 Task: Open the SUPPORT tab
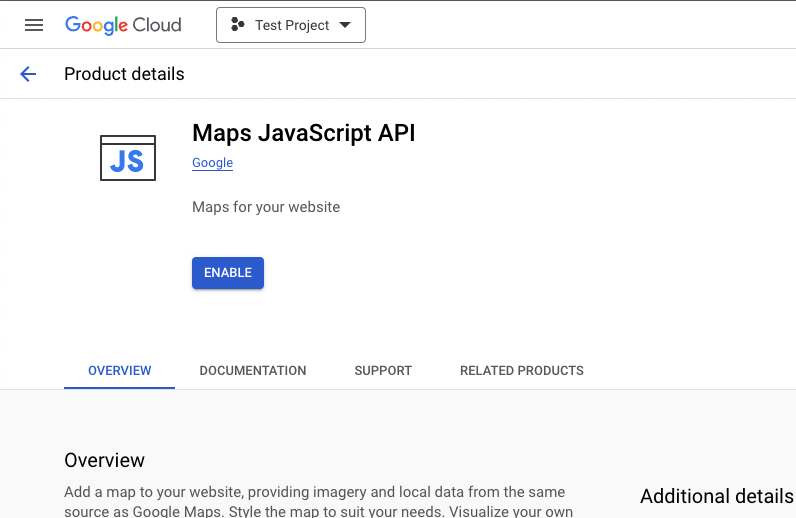click(x=383, y=371)
